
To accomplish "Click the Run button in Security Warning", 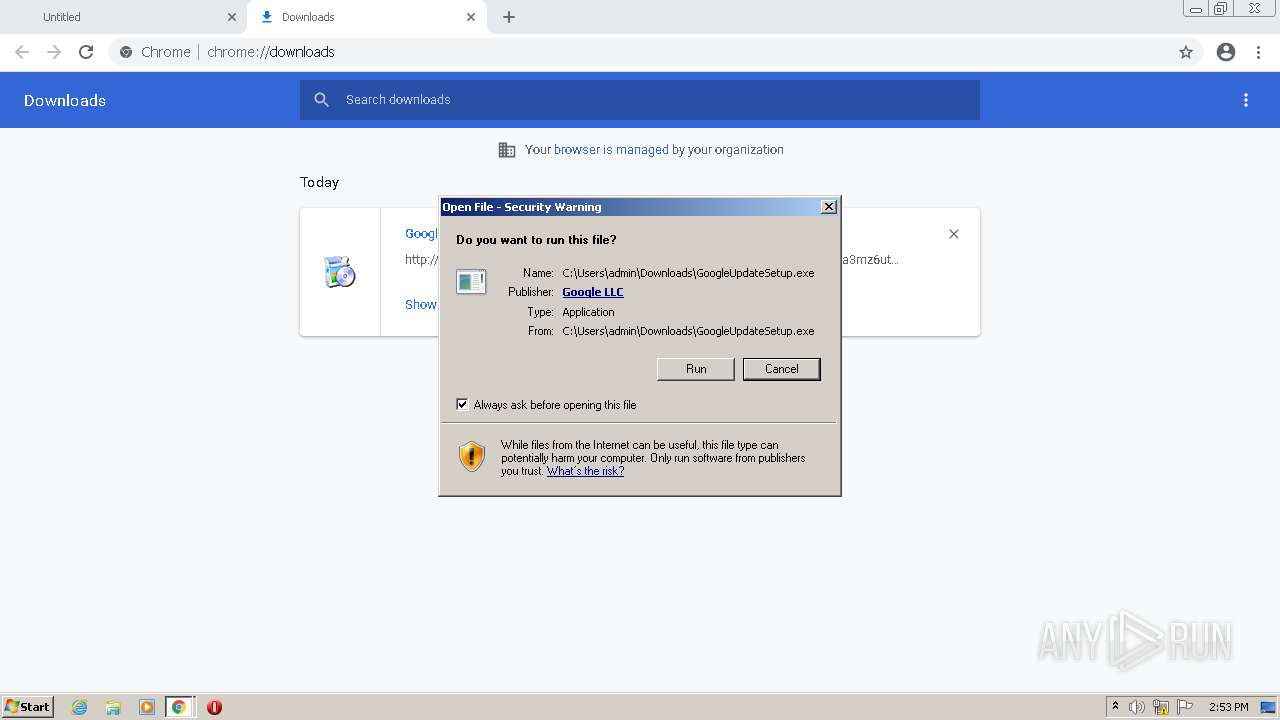I will point(696,369).
